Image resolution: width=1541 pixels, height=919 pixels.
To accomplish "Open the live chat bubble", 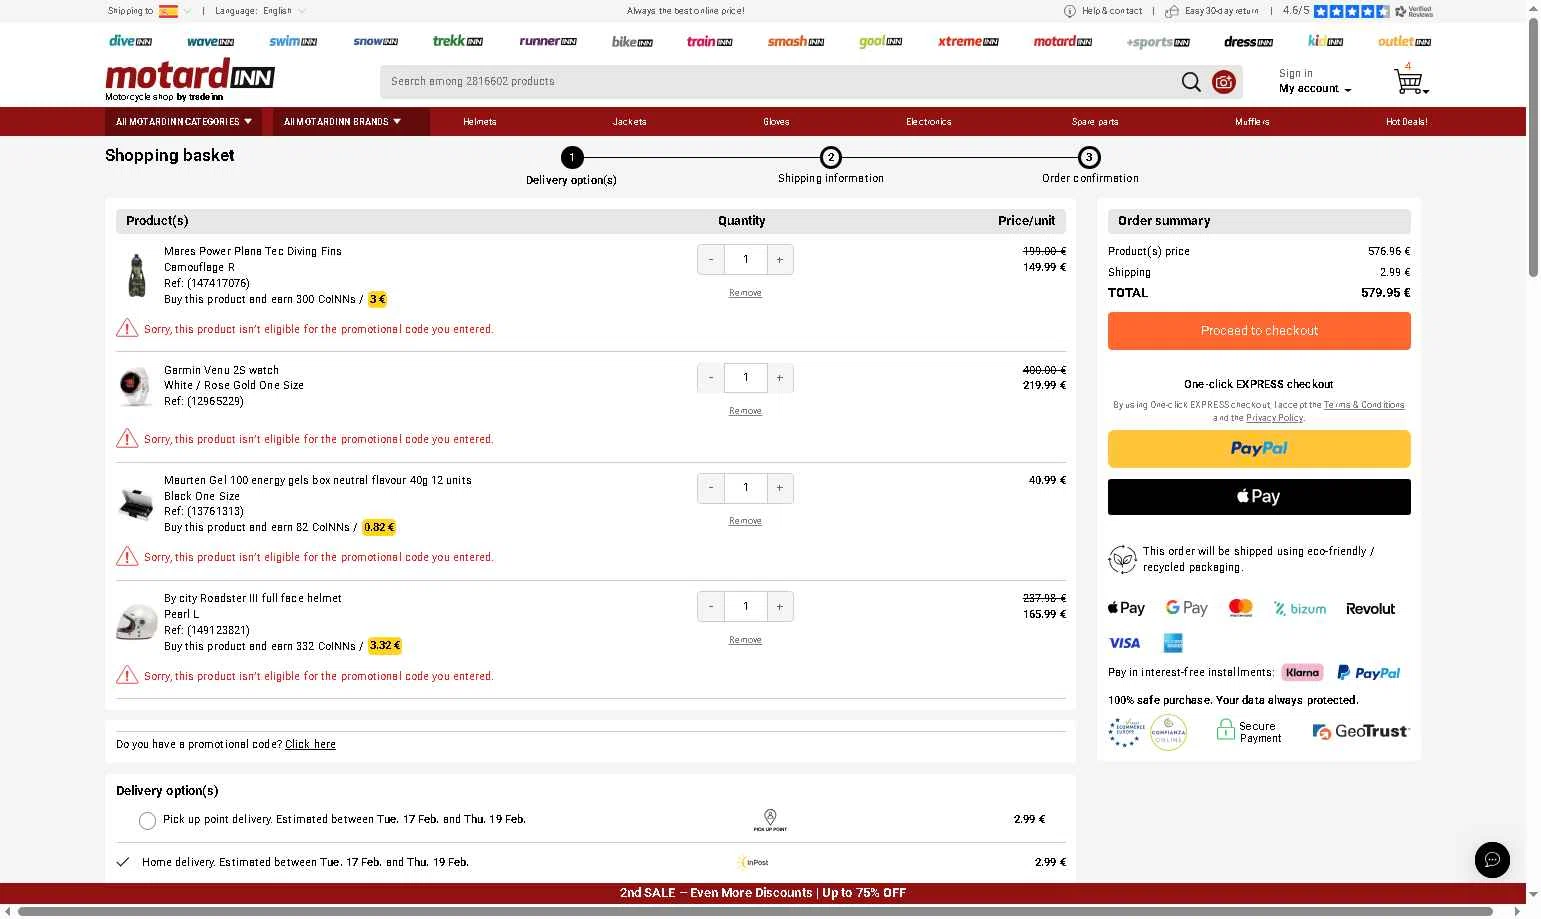I will [1492, 860].
